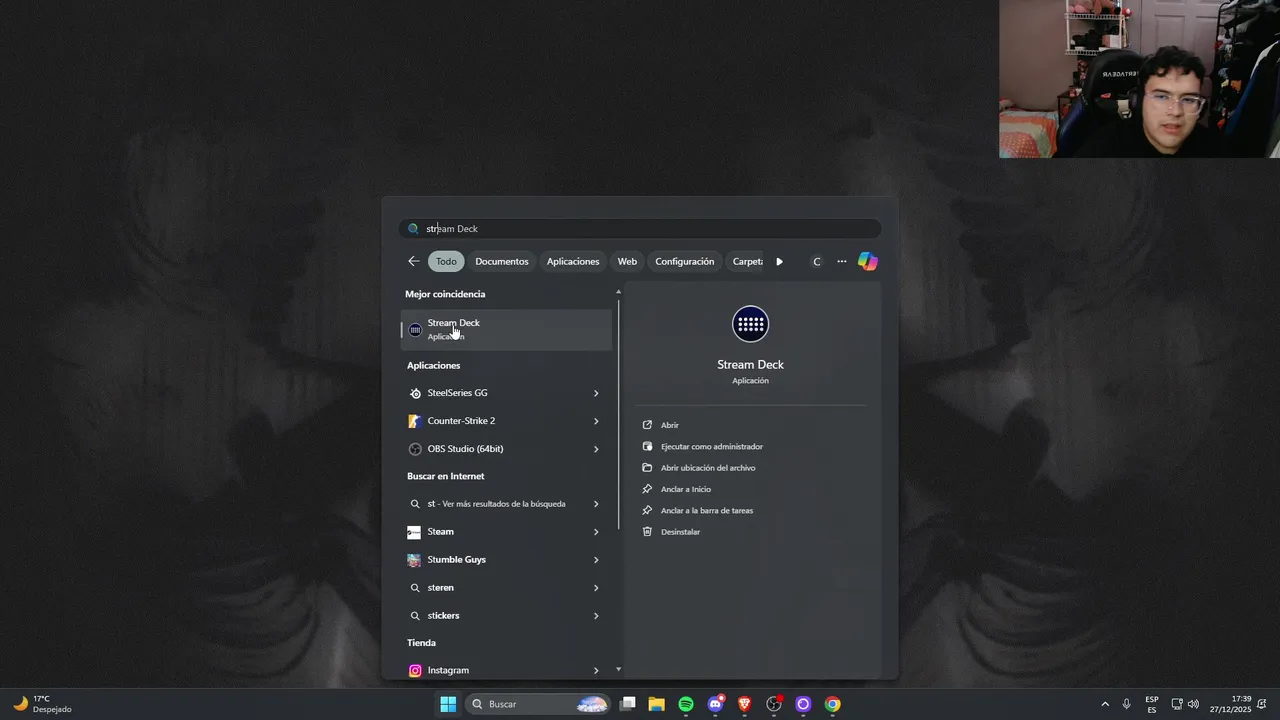Viewport: 1280px width, 720px height.
Task: Open 'st - Ver más resultados de la búsqueda'
Action: point(506,504)
